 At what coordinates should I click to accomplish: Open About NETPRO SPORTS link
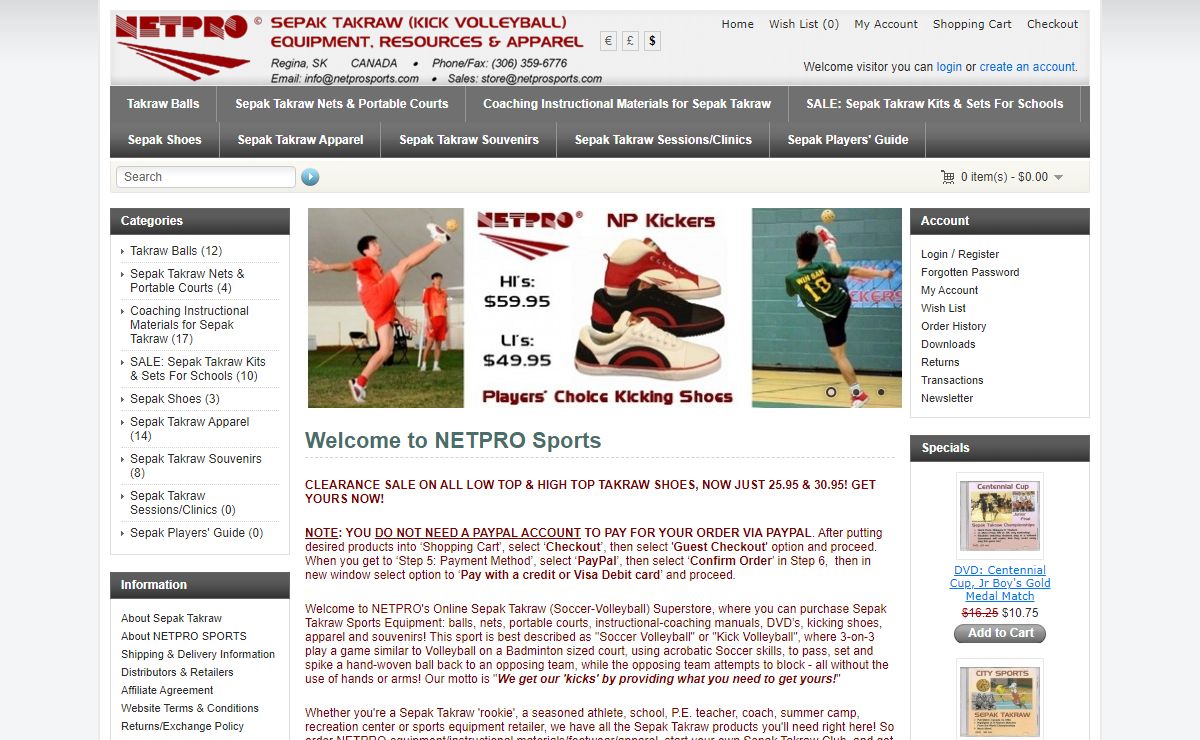pos(184,636)
